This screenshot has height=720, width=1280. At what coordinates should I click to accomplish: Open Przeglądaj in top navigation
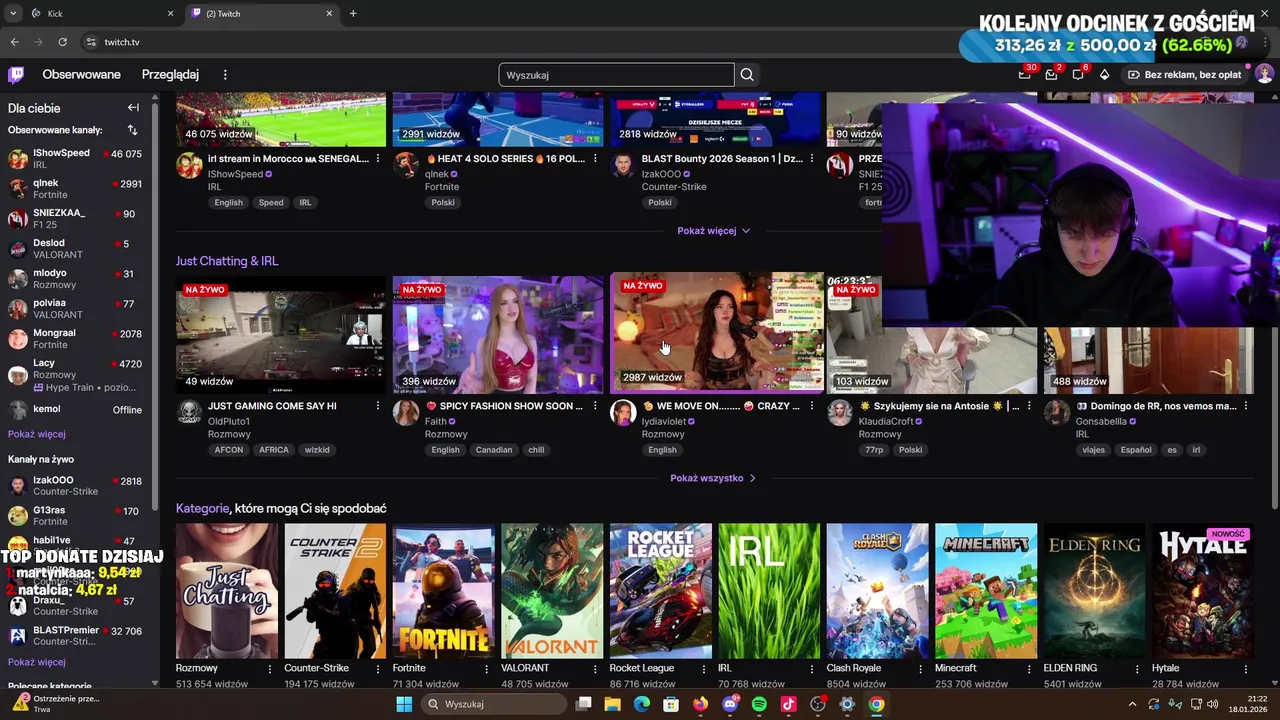170,74
